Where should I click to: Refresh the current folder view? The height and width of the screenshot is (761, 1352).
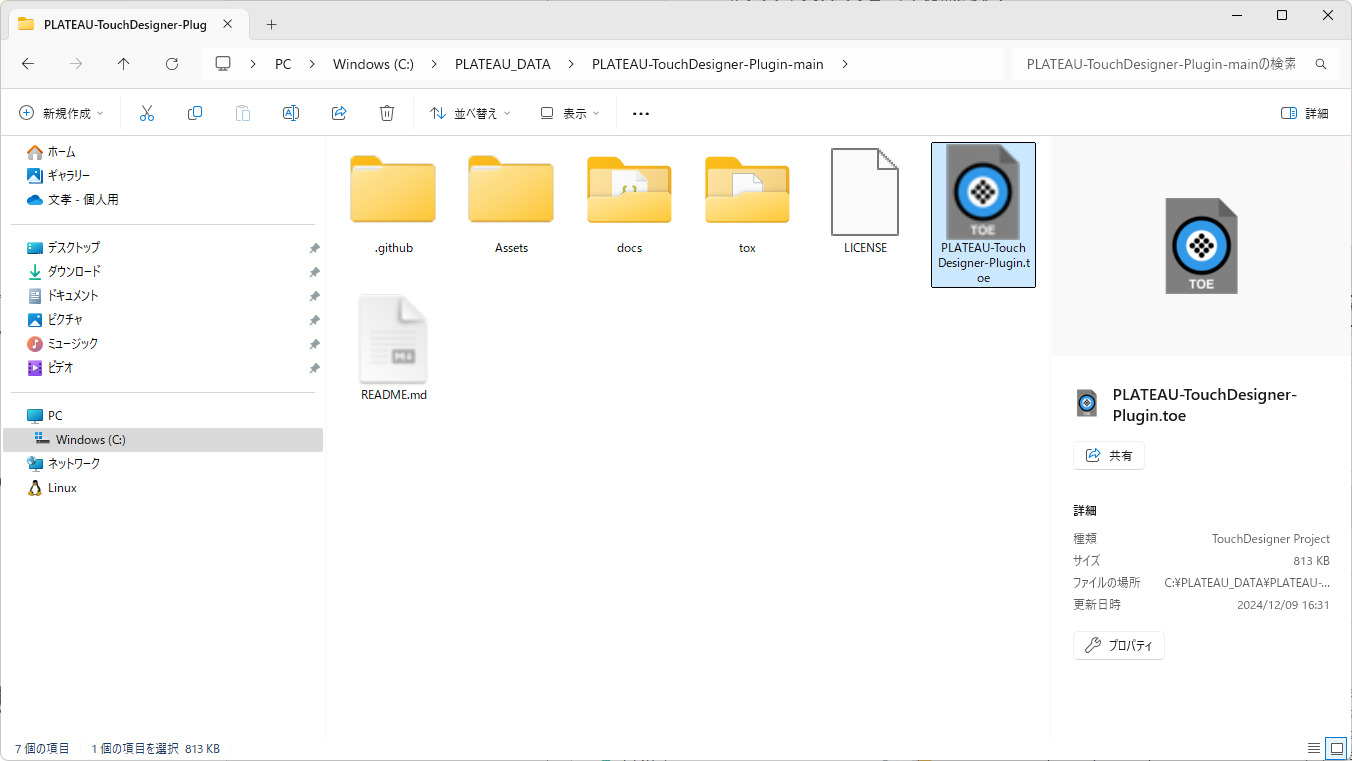[x=172, y=64]
